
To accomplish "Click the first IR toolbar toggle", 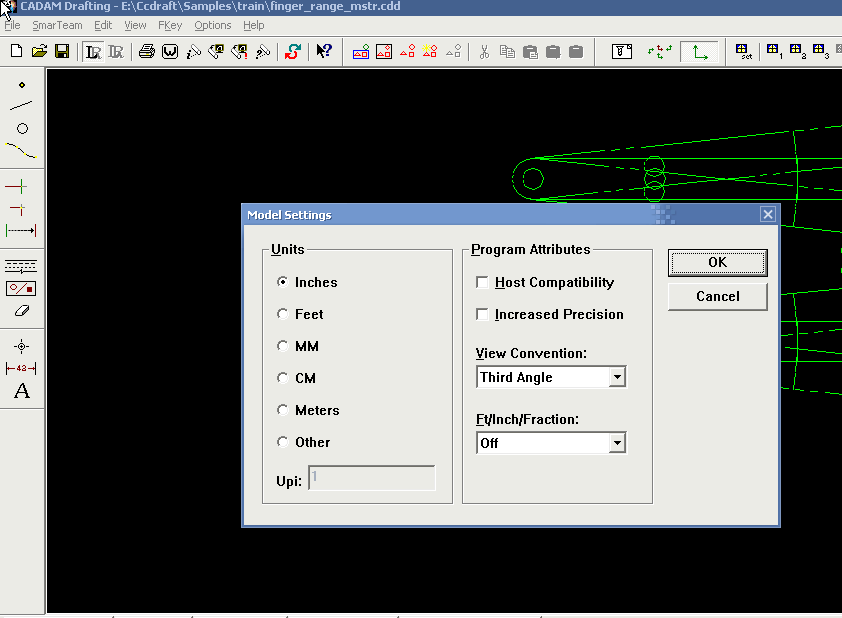I will (93, 52).
